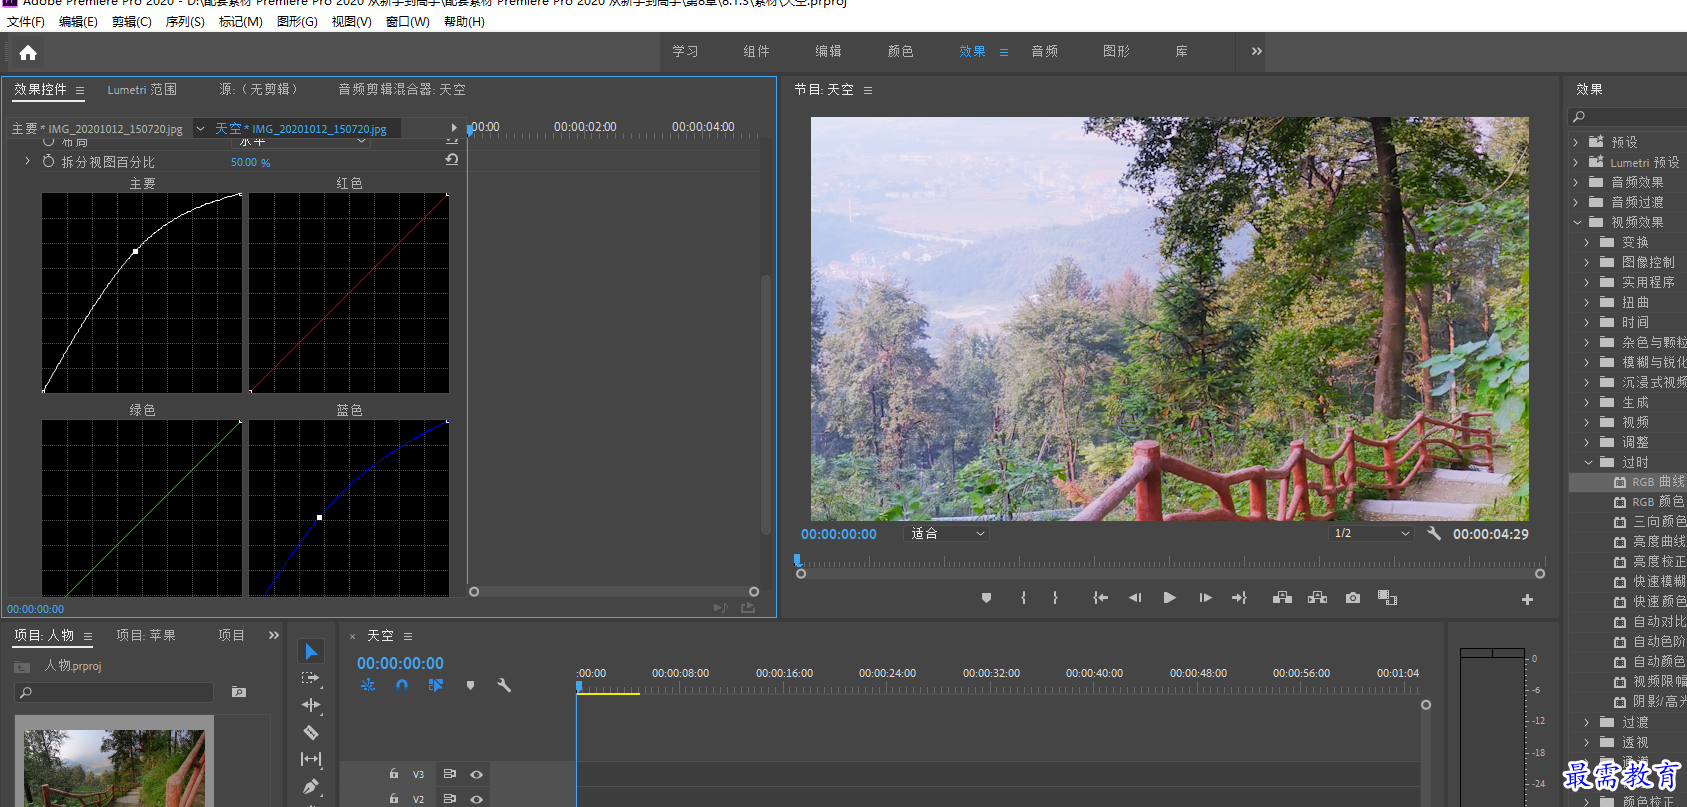
Task: Open Program monitor wrench settings
Action: pyautogui.click(x=1434, y=534)
